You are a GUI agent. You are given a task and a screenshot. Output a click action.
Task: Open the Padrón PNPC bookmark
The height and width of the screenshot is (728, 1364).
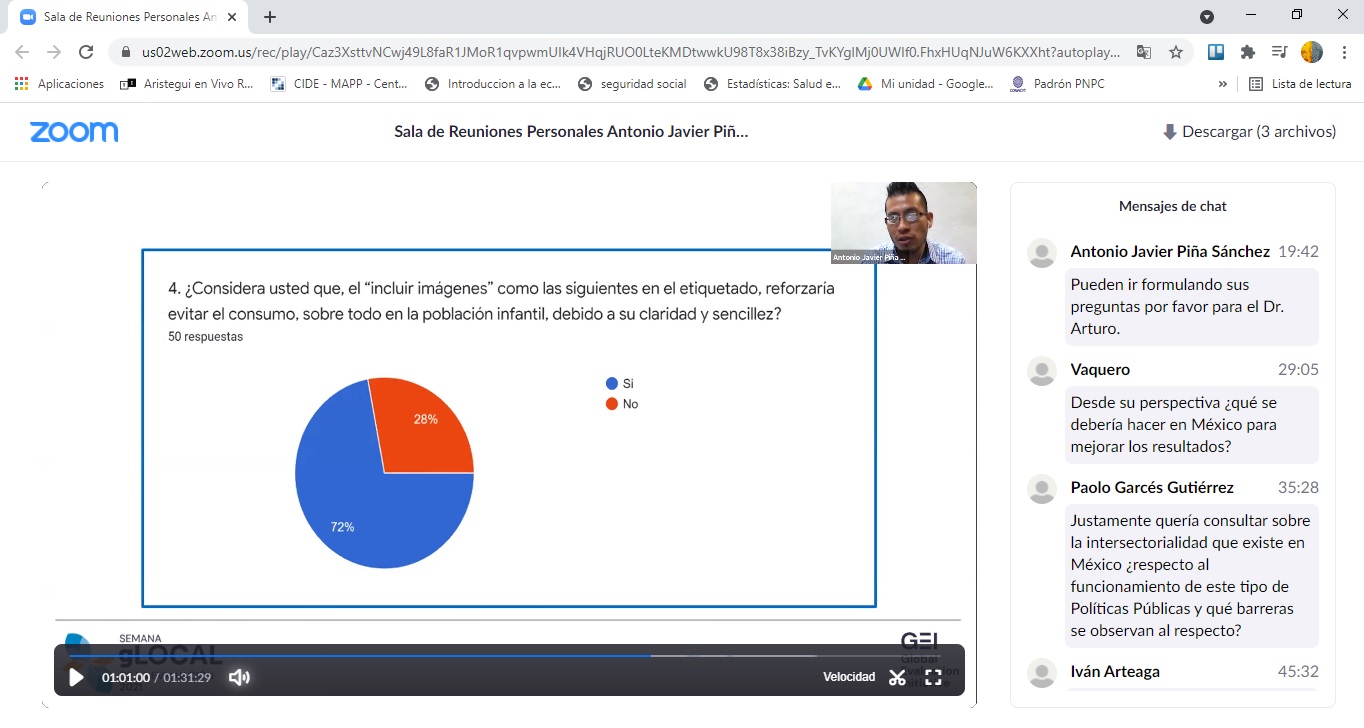click(1058, 84)
